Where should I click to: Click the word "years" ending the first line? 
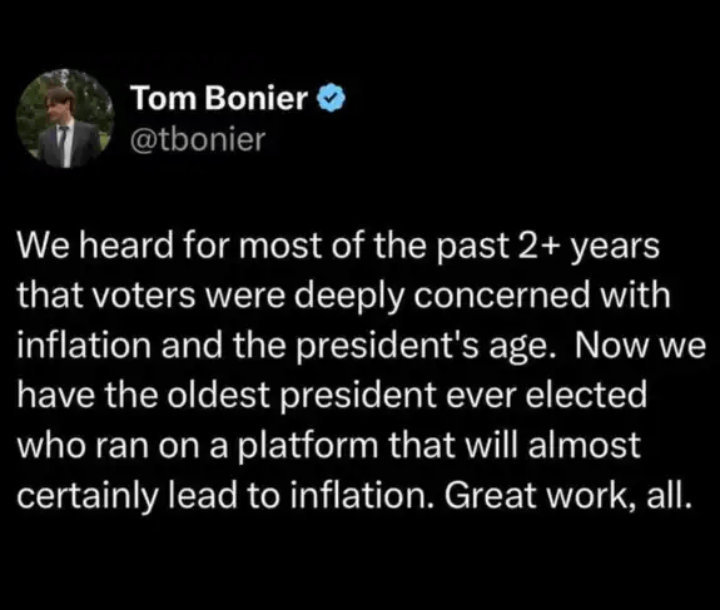tap(615, 247)
